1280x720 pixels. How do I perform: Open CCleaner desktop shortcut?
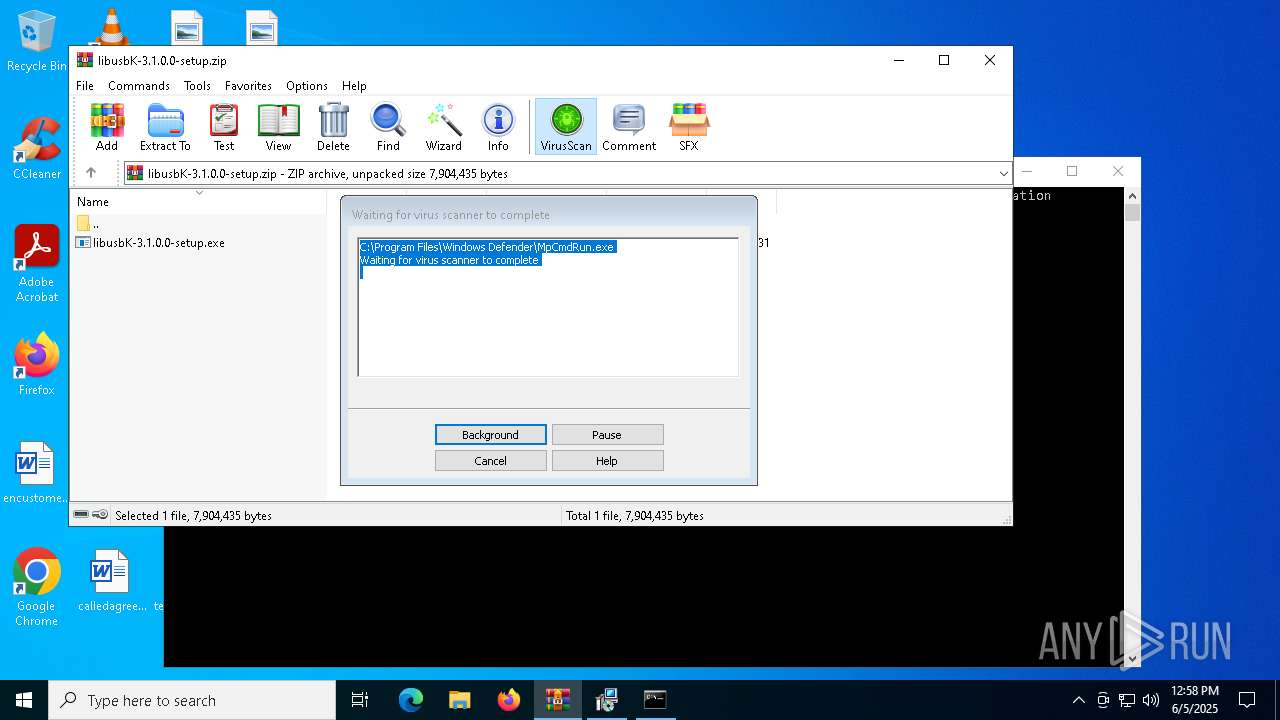[x=37, y=149]
